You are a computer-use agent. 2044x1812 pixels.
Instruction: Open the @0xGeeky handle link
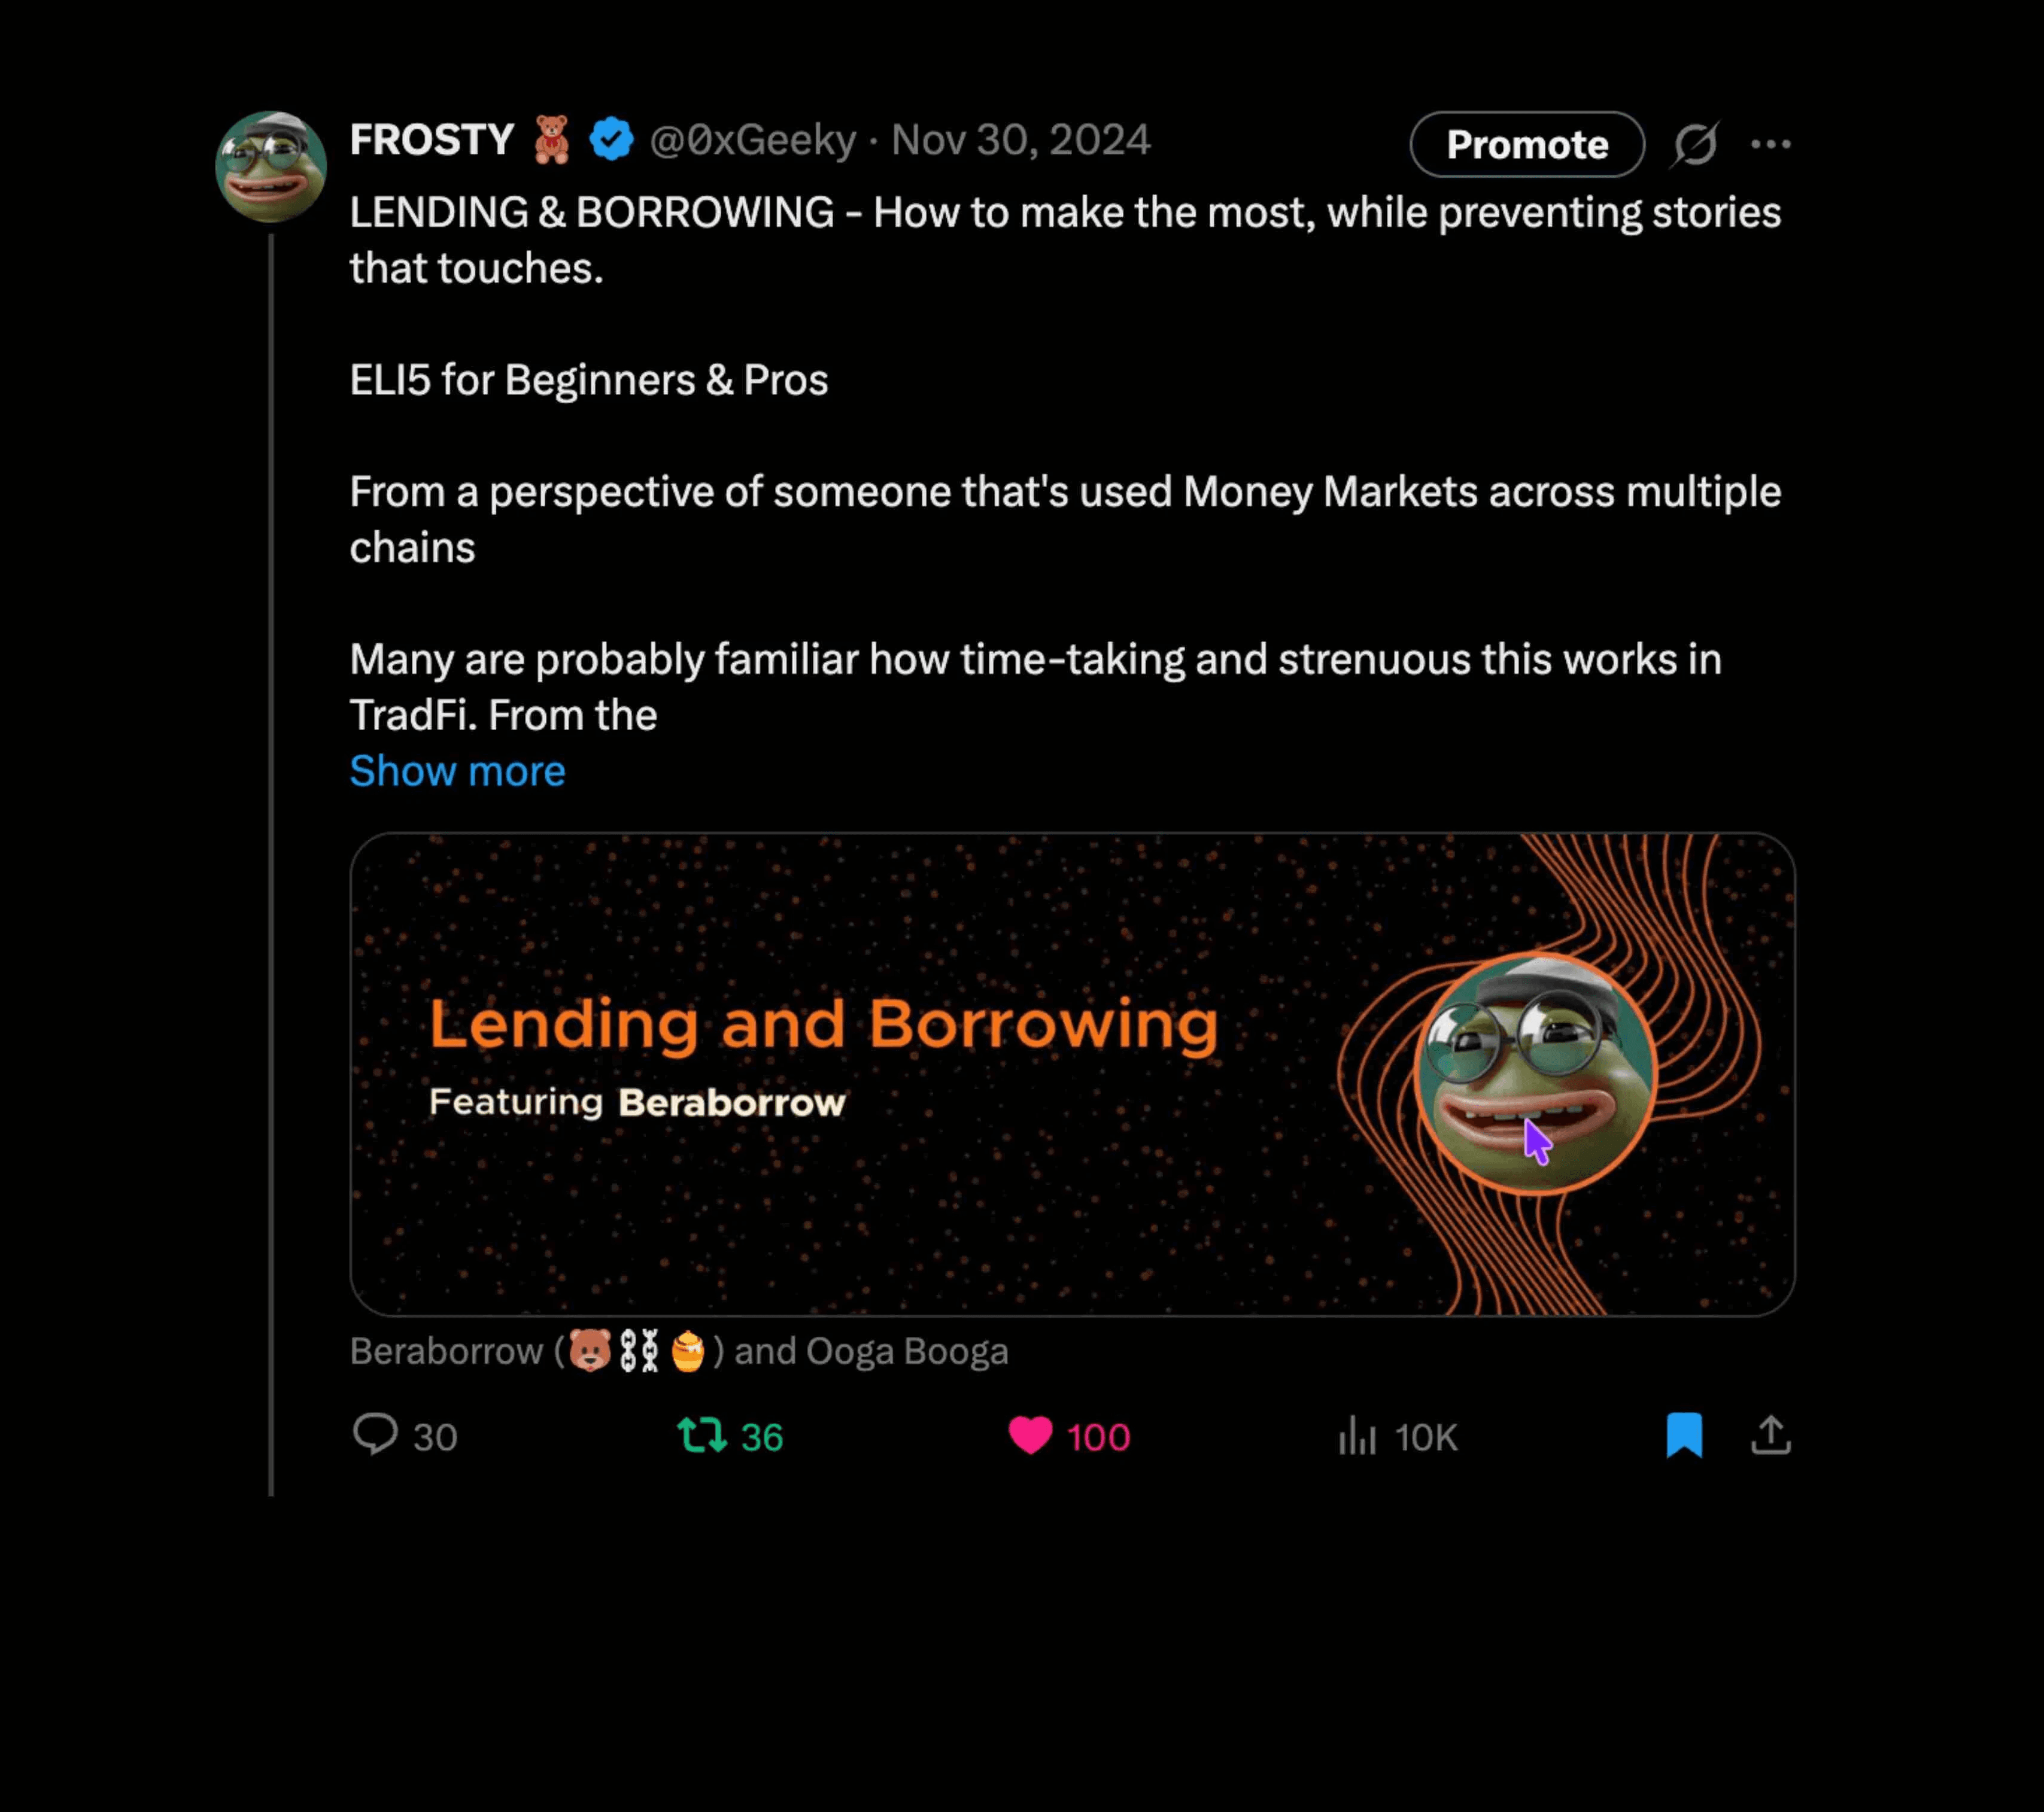coord(753,140)
